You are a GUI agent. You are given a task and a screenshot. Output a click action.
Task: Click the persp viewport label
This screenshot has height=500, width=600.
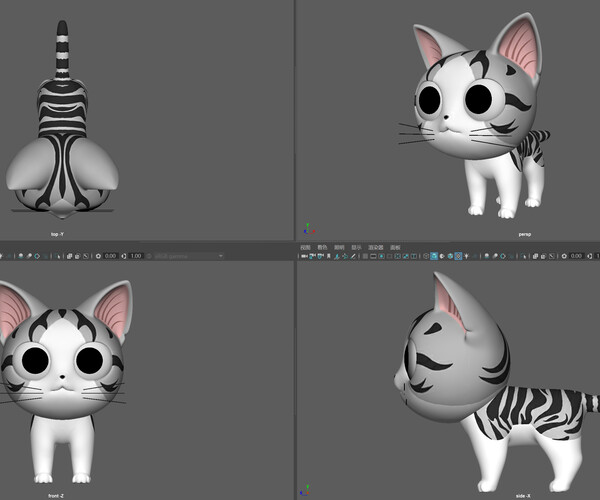coord(525,234)
